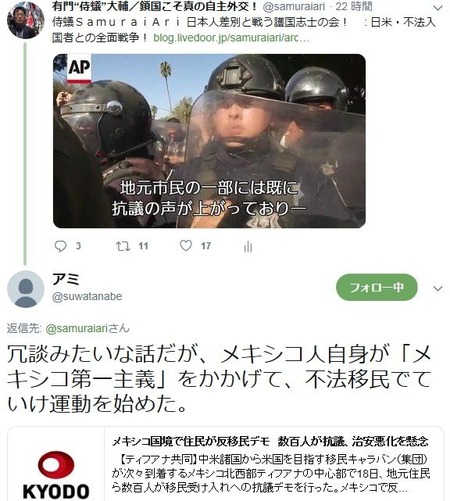Open @samuraiari reply-to mention link
This screenshot has width=450, height=501.
coord(76,329)
